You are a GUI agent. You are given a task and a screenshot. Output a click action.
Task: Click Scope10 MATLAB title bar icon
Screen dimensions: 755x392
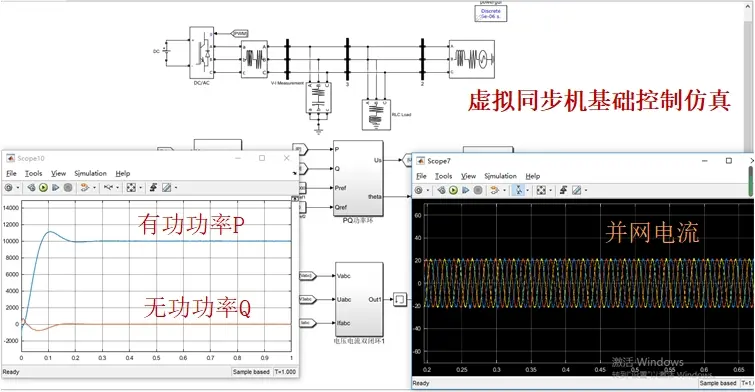click(x=10, y=158)
